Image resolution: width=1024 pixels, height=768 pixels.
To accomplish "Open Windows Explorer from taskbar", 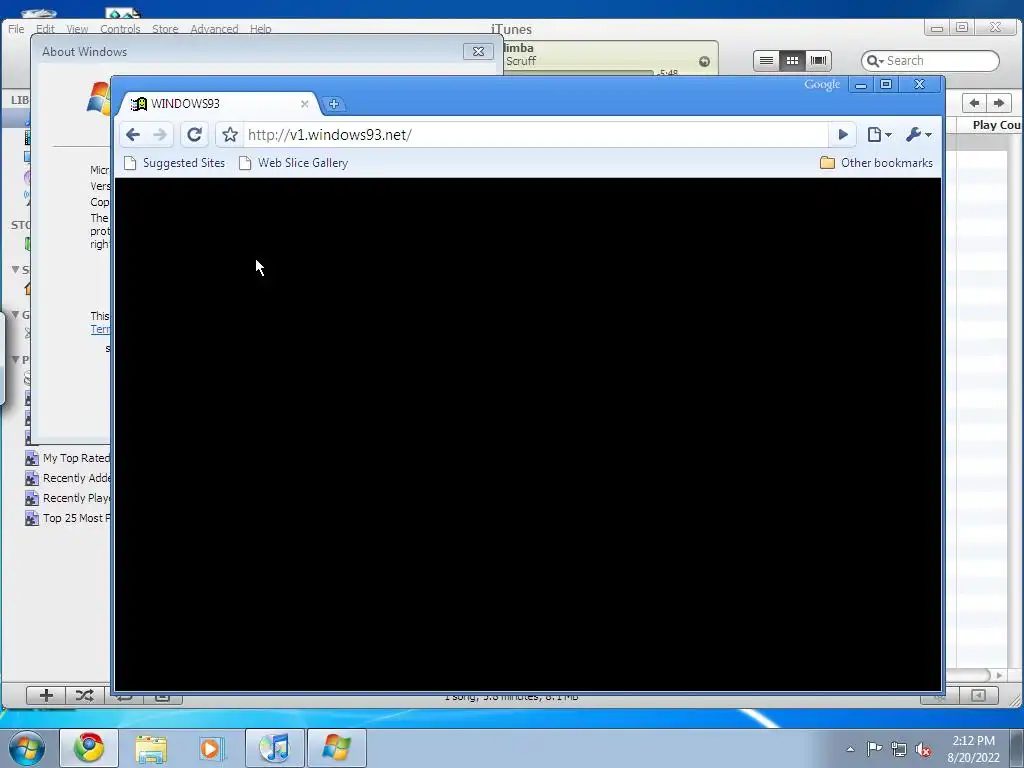I will (151, 748).
